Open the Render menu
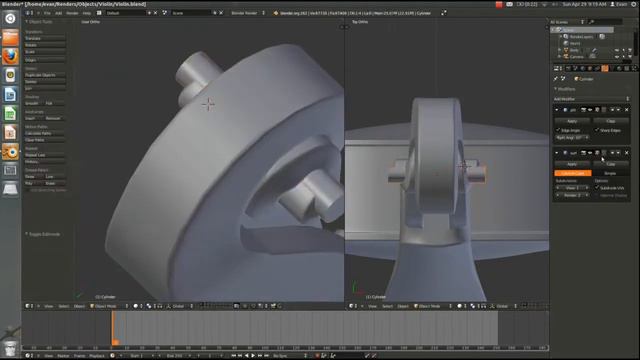The height and width of the screenshot is (360, 640). point(72,13)
